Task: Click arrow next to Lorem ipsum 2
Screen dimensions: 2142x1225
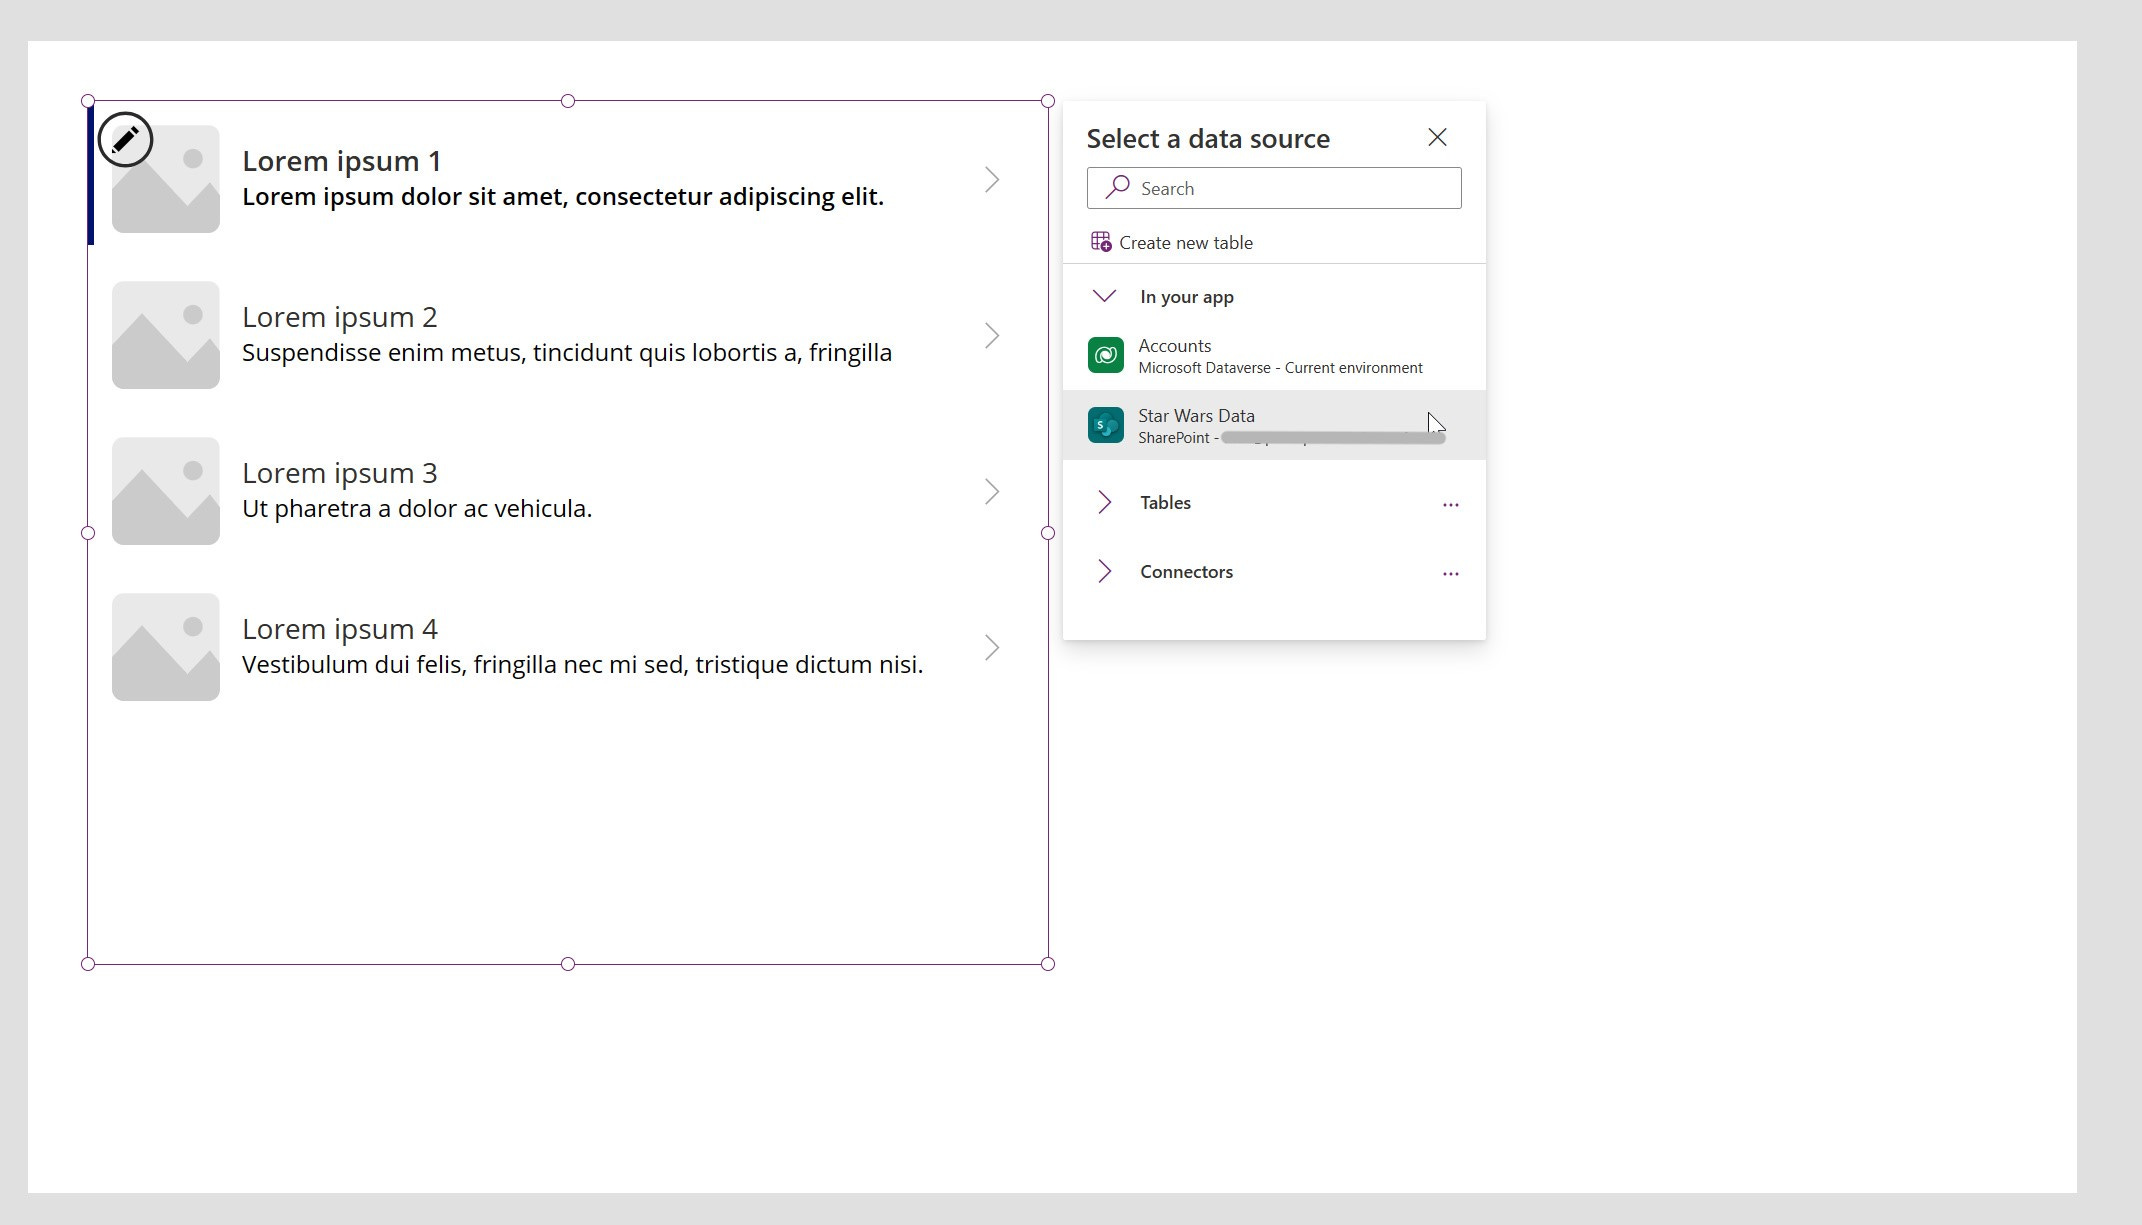Action: pyautogui.click(x=991, y=336)
